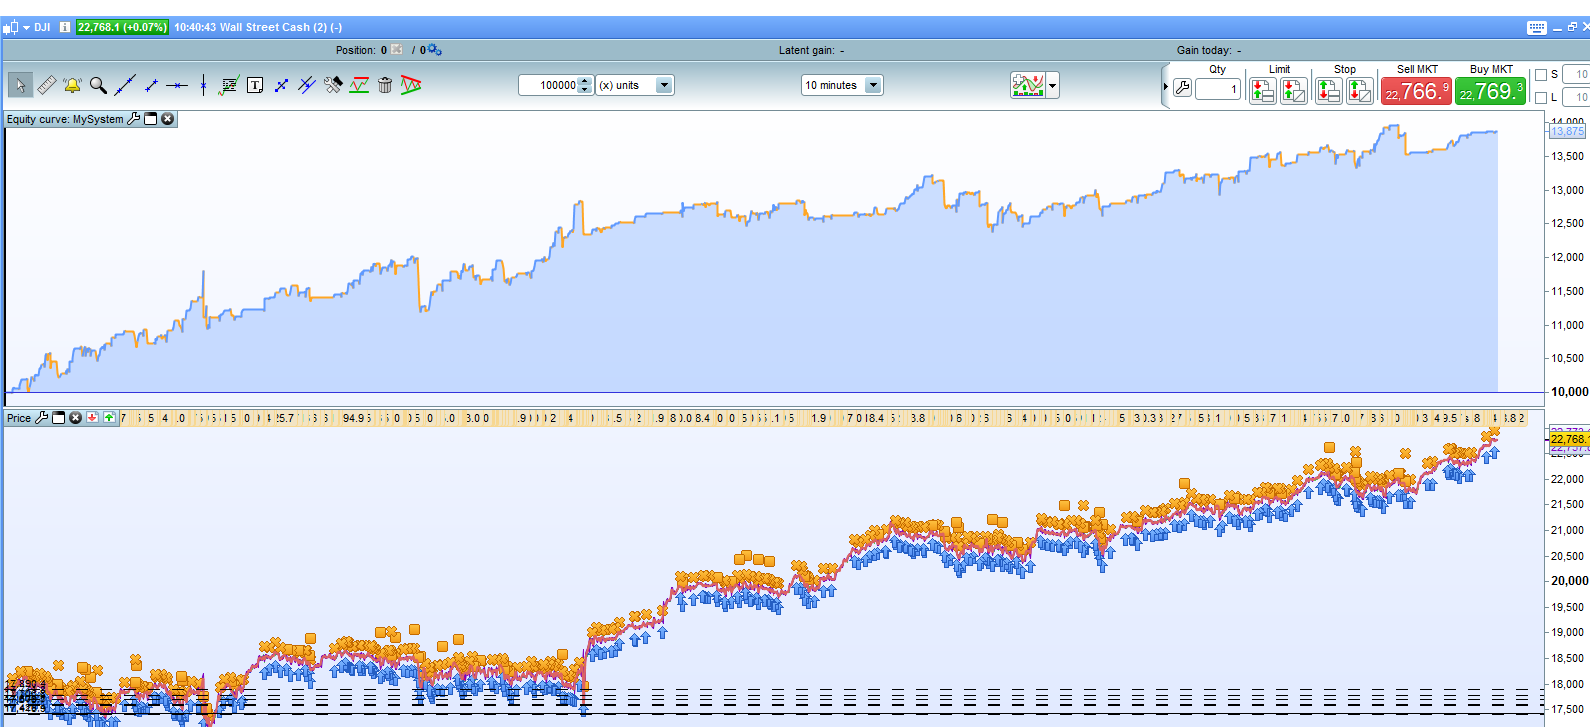Click the candlestick chart icon beside DJI
Screen dimensions: 1590x727
tap(11, 28)
